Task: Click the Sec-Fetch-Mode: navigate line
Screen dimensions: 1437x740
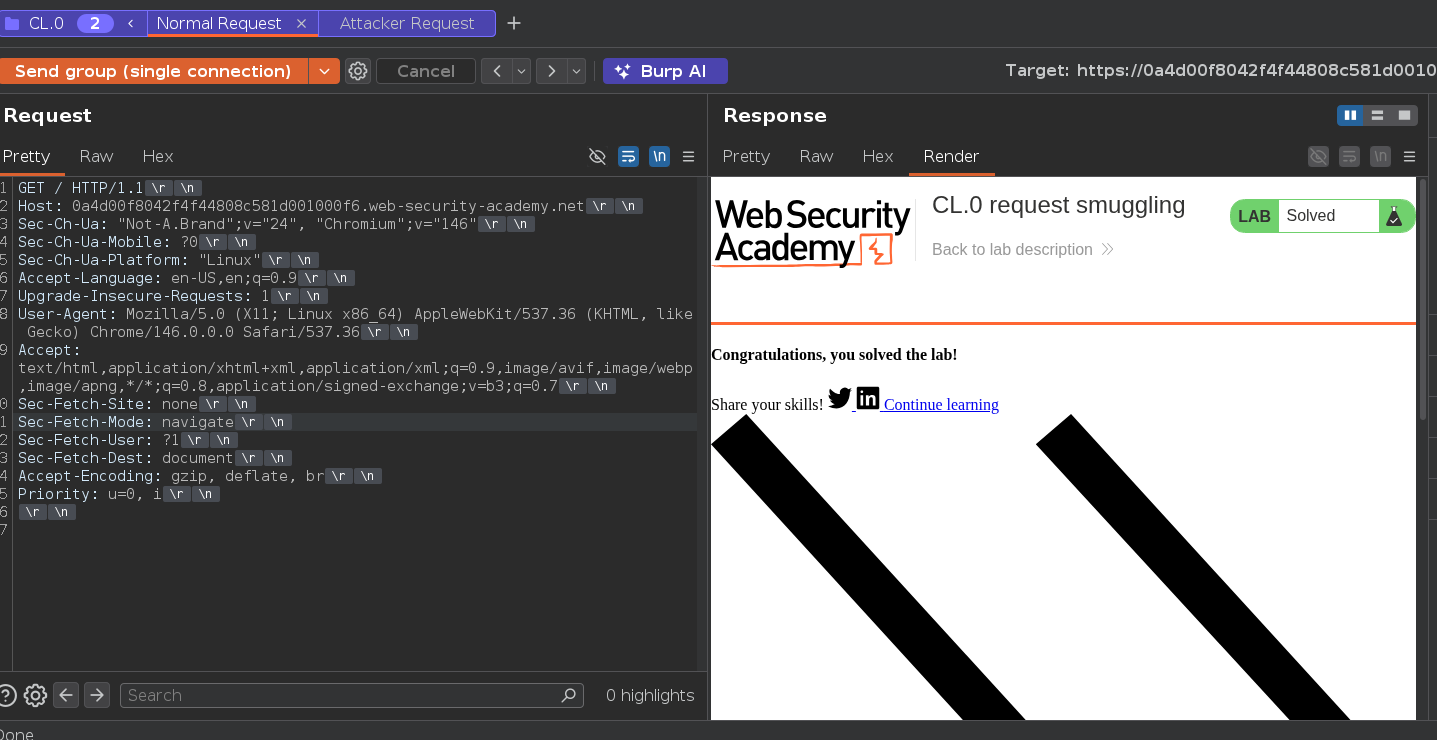Action: coord(155,422)
